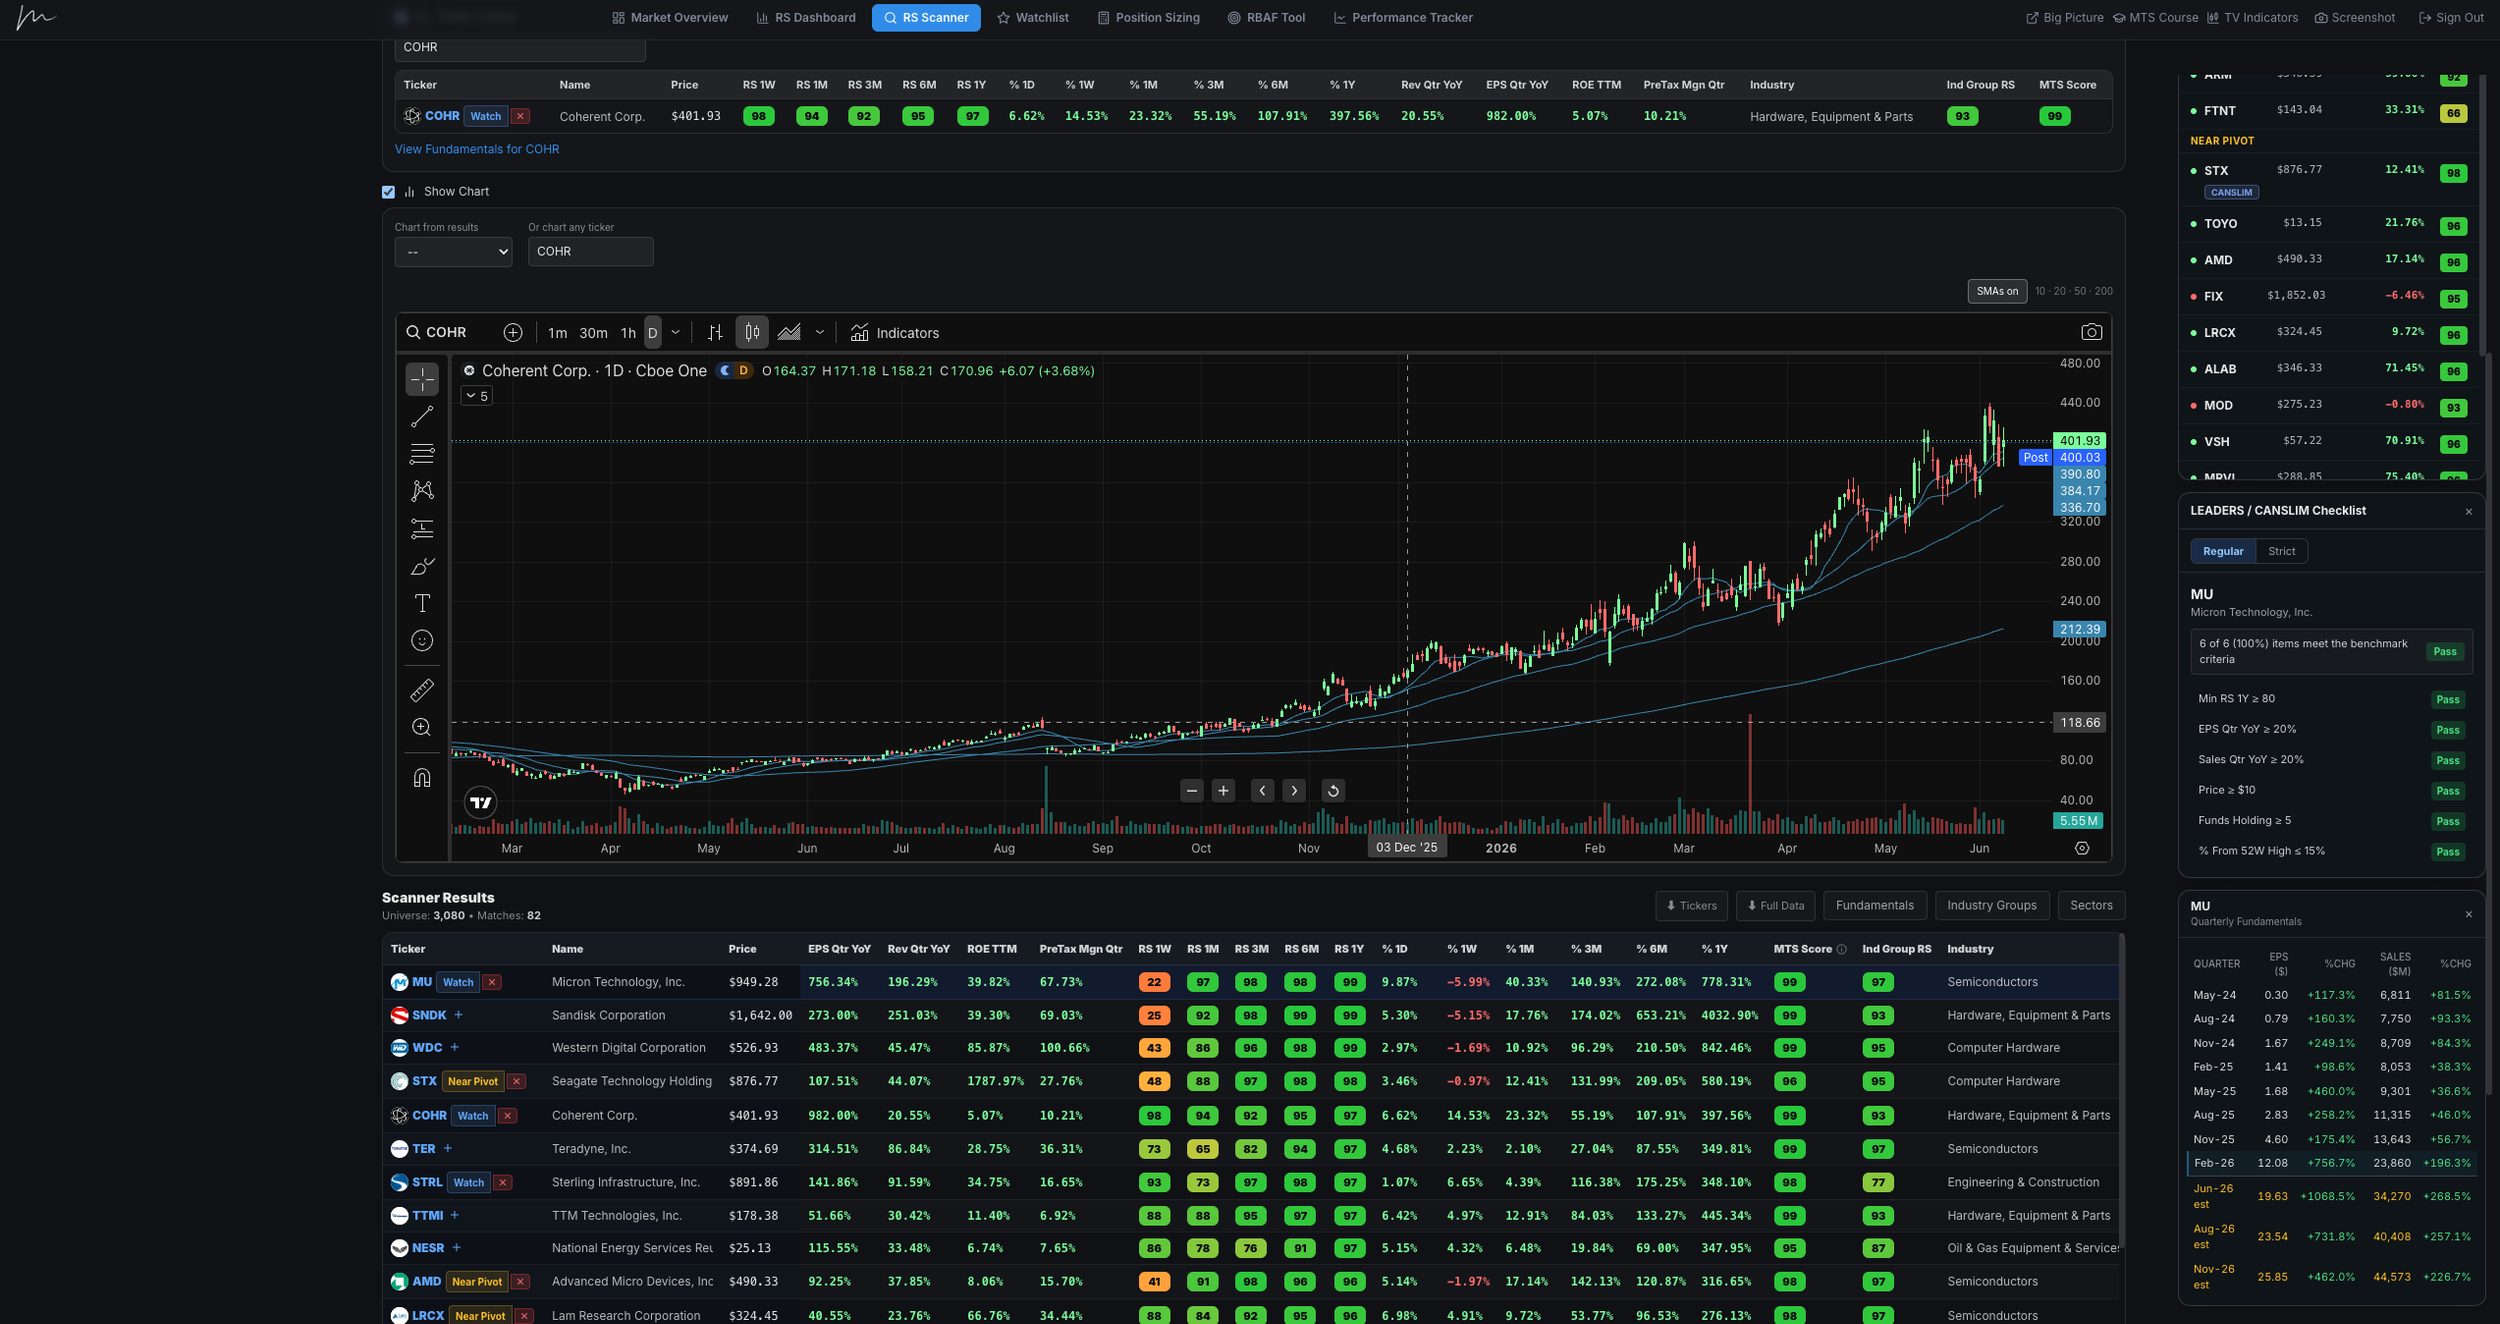Select the 30m timeframe
Image resolution: width=2500 pixels, height=1324 pixels.
pyautogui.click(x=593, y=333)
